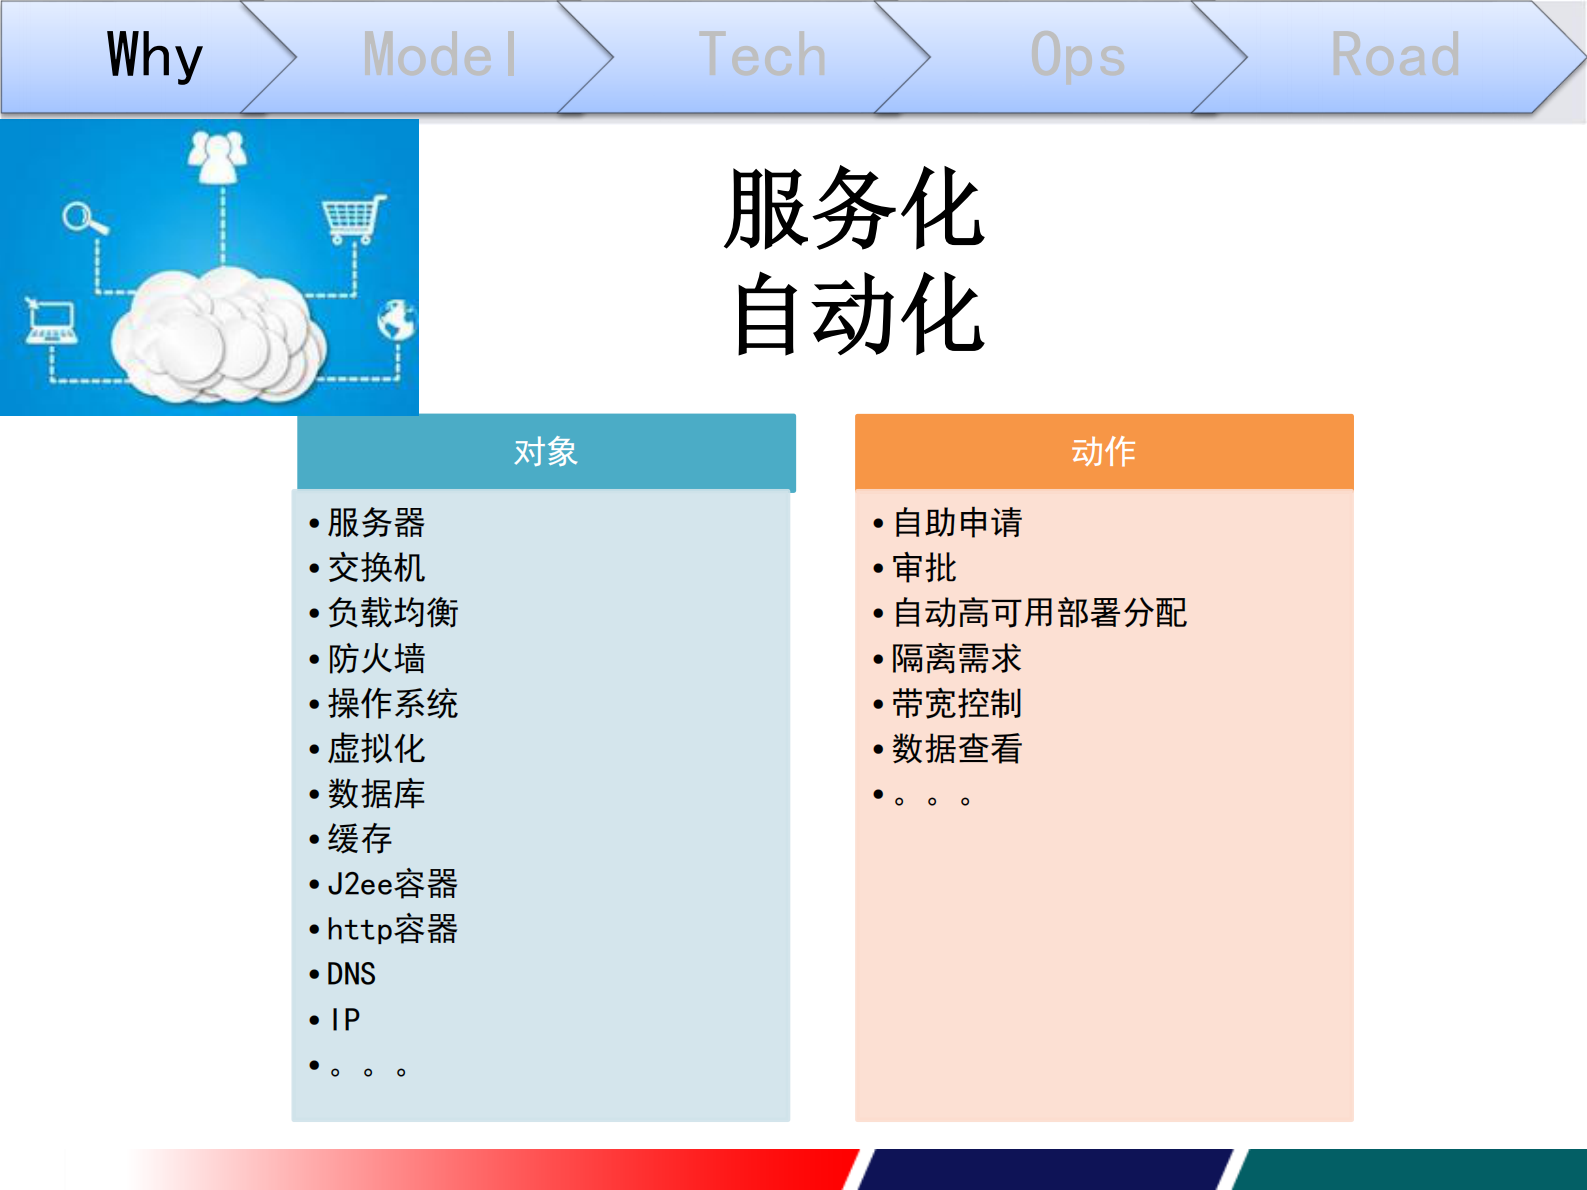Viewport: 1587px width, 1190px height.
Task: Click the globe icon in cloud image
Action: [x=396, y=320]
